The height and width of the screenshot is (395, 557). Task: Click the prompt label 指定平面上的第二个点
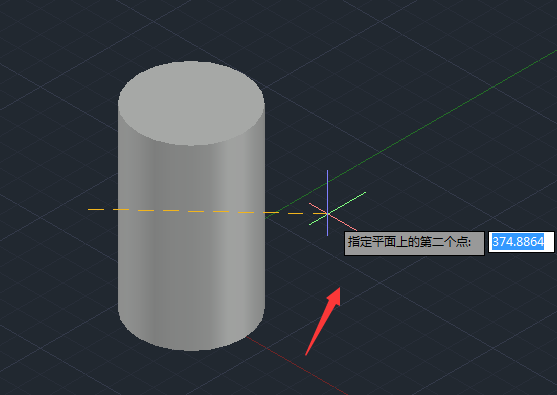[414, 243]
